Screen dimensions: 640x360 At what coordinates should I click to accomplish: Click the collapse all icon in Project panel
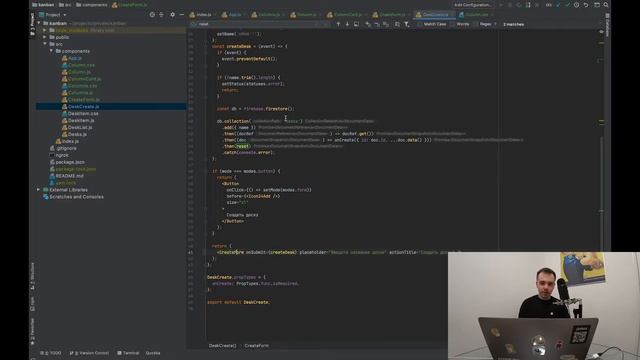161,15
